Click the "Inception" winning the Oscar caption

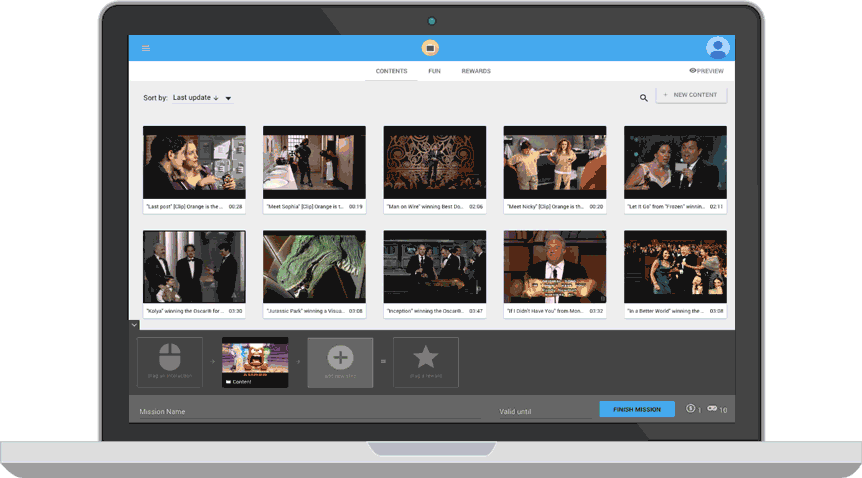[x=426, y=311]
